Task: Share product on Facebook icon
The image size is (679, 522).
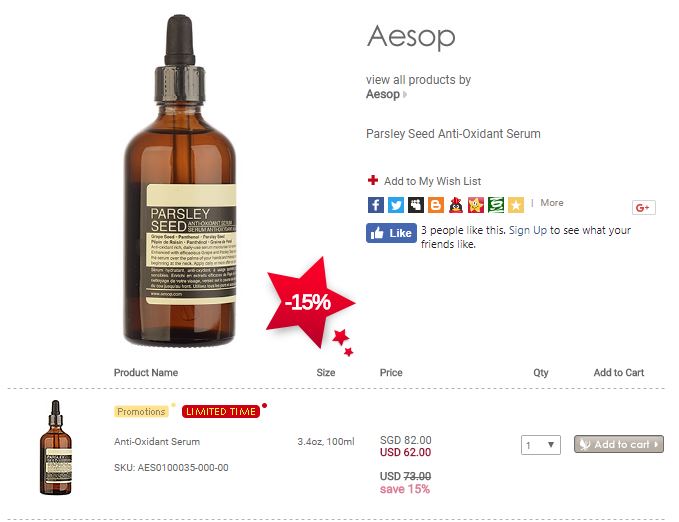Action: 375,204
